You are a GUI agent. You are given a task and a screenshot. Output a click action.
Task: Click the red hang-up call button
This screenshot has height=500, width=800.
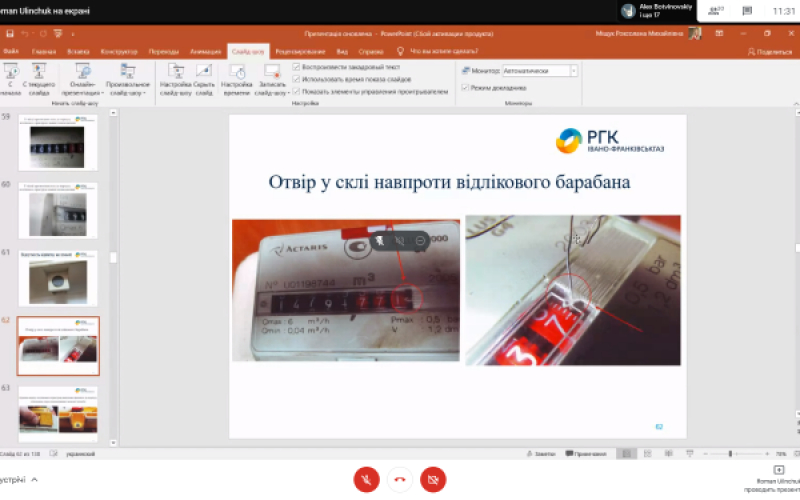point(400,480)
